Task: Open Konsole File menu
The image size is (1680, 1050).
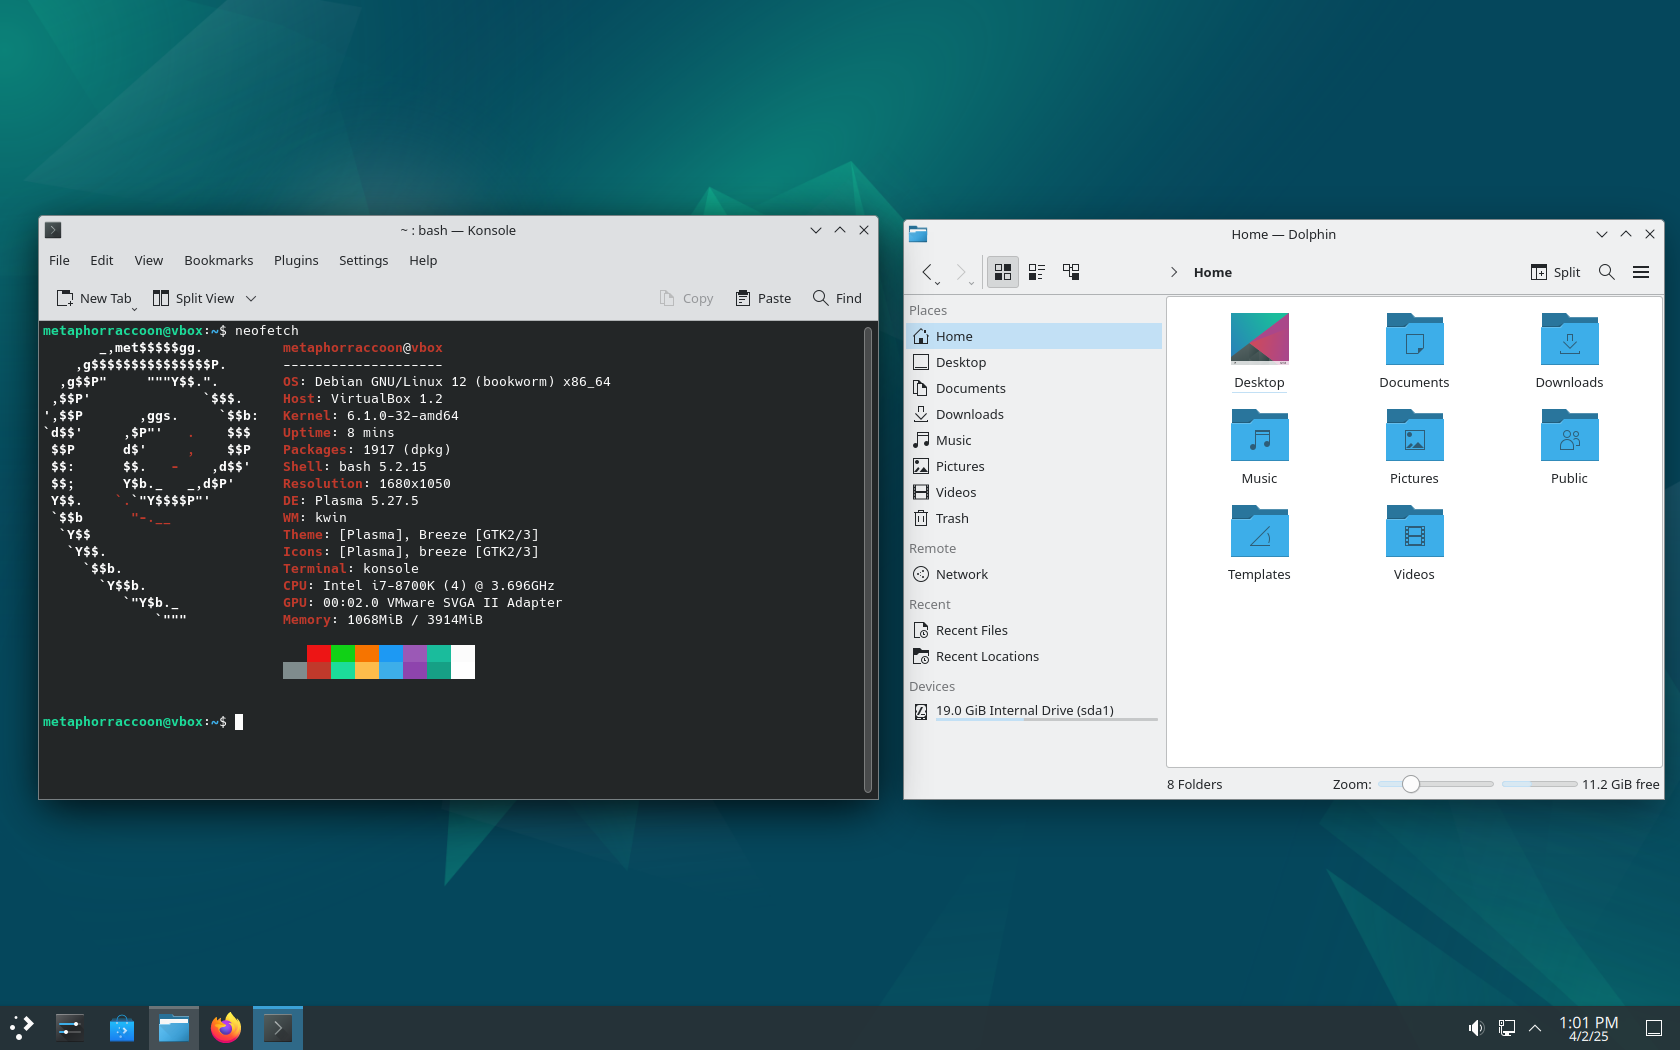Action: pyautogui.click(x=59, y=260)
